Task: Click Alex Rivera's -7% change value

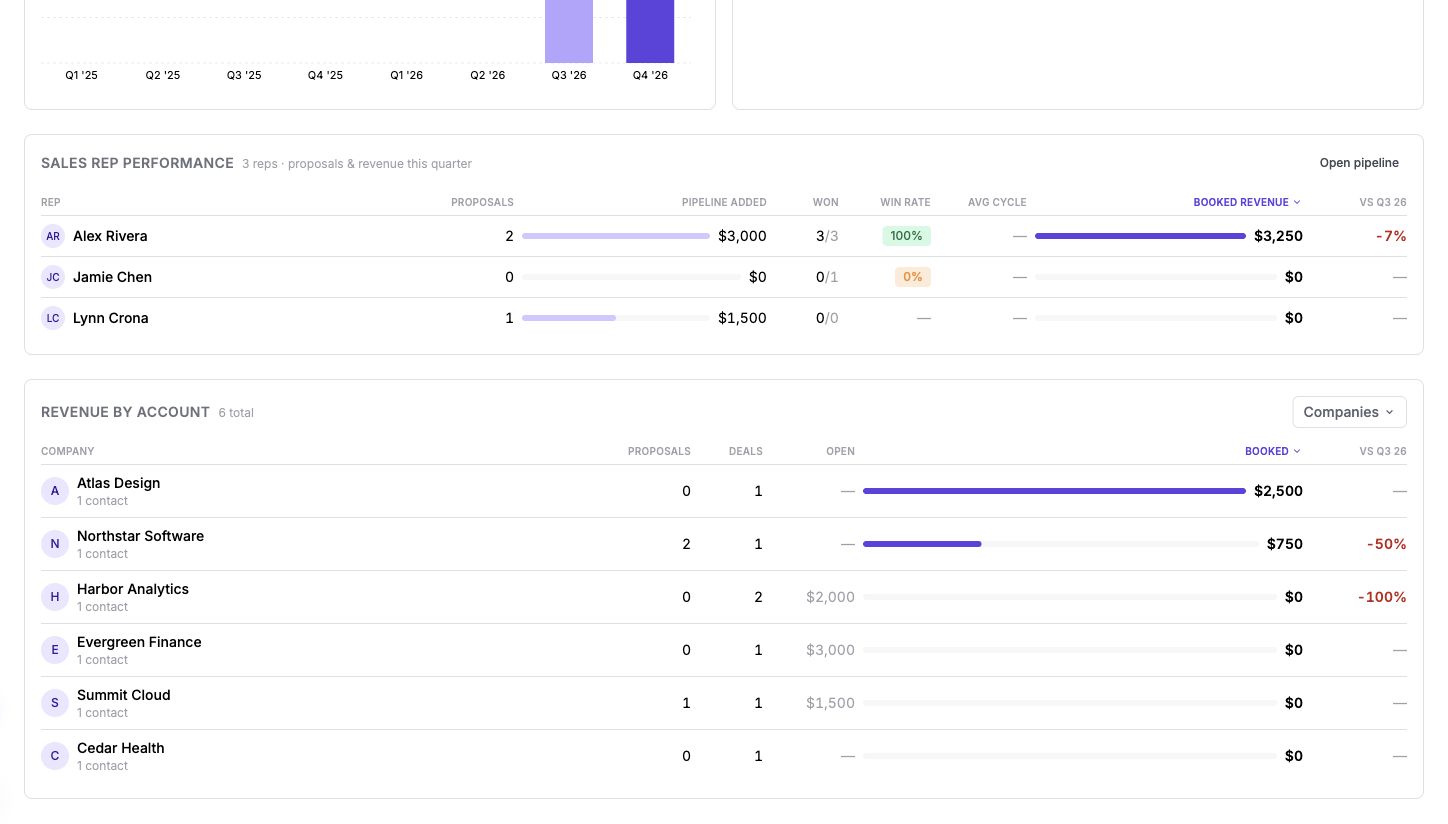Action: point(1390,236)
